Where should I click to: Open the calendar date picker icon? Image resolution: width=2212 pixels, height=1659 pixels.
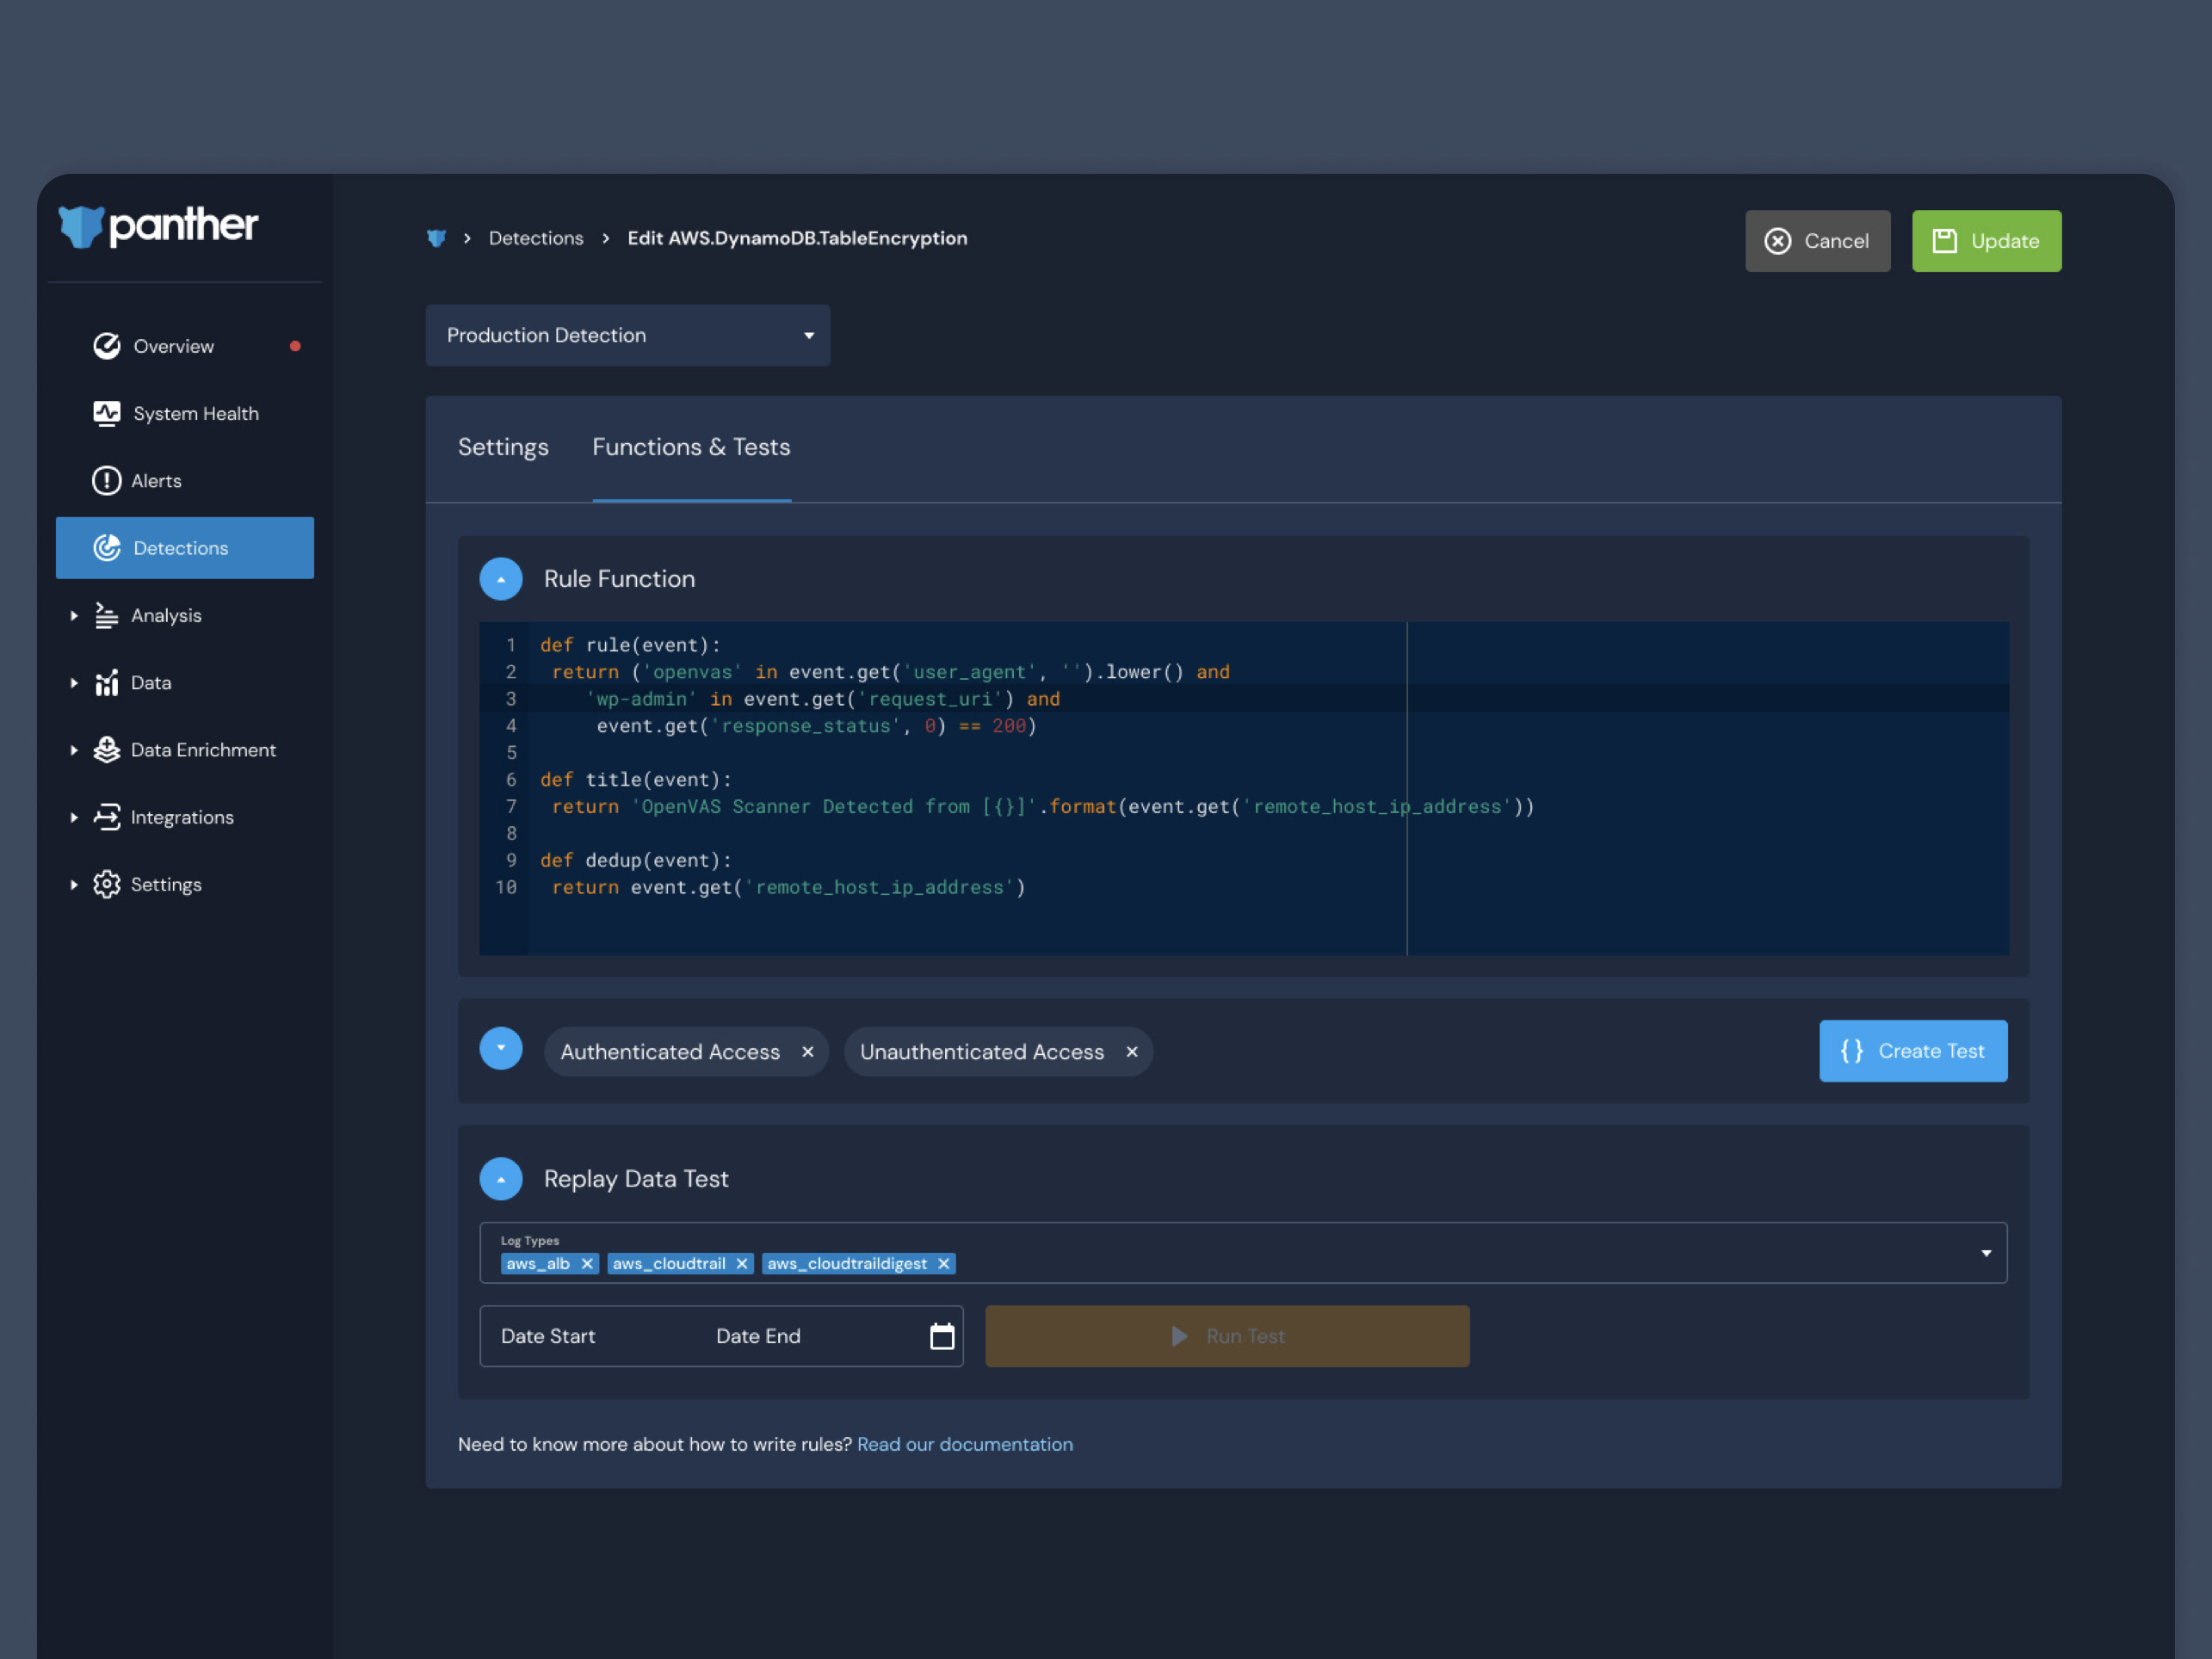[942, 1336]
